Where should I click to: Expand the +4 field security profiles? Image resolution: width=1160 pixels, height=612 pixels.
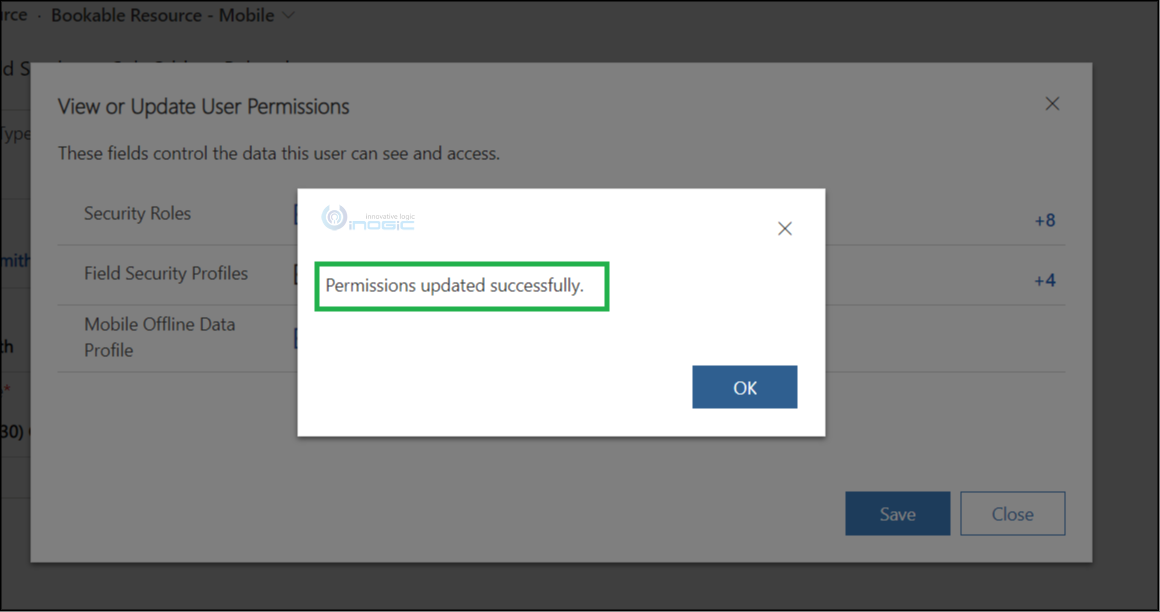click(1045, 280)
